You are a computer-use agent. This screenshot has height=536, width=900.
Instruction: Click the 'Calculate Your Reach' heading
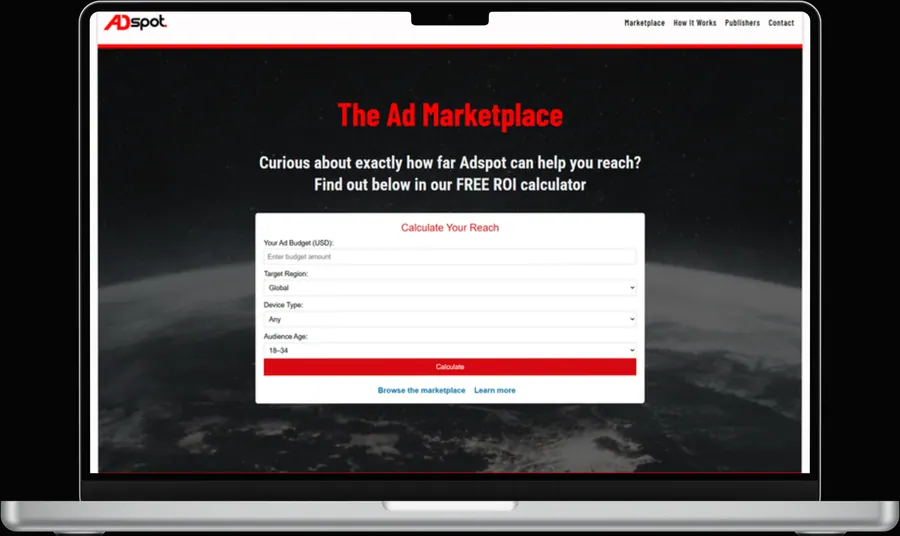tap(449, 228)
